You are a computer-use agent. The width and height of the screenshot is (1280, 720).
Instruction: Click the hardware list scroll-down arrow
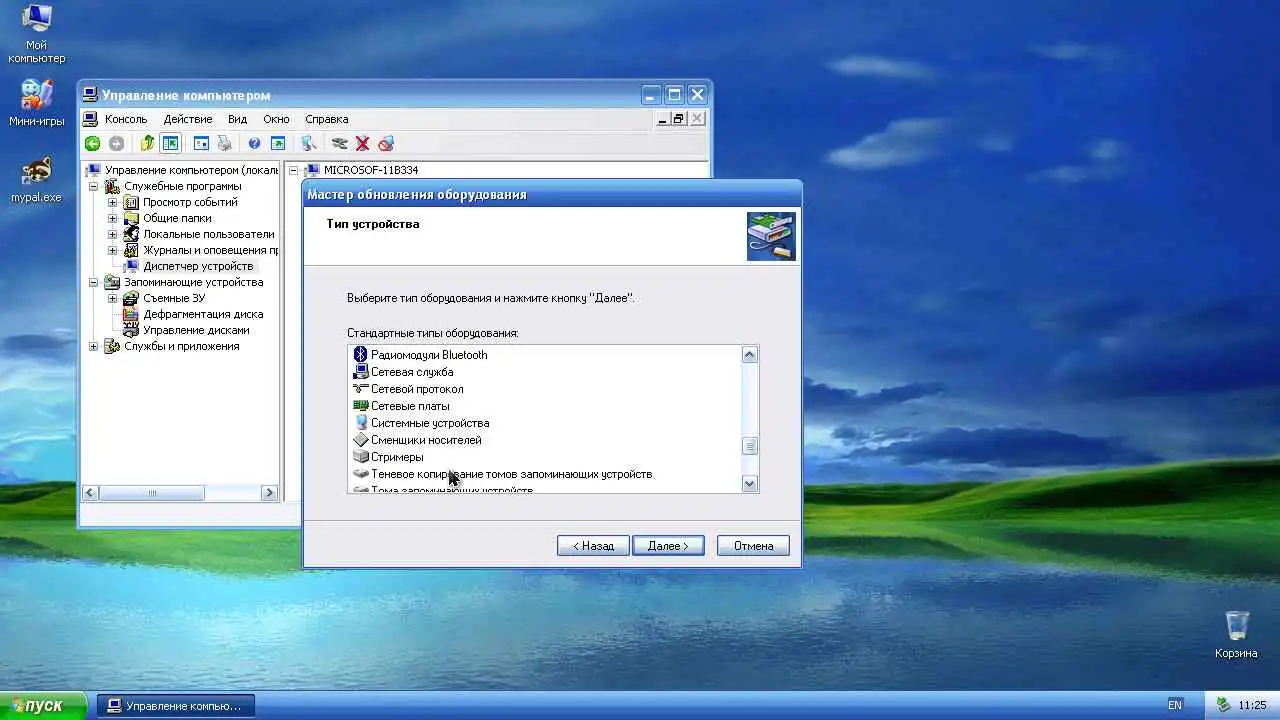pyautogui.click(x=750, y=483)
